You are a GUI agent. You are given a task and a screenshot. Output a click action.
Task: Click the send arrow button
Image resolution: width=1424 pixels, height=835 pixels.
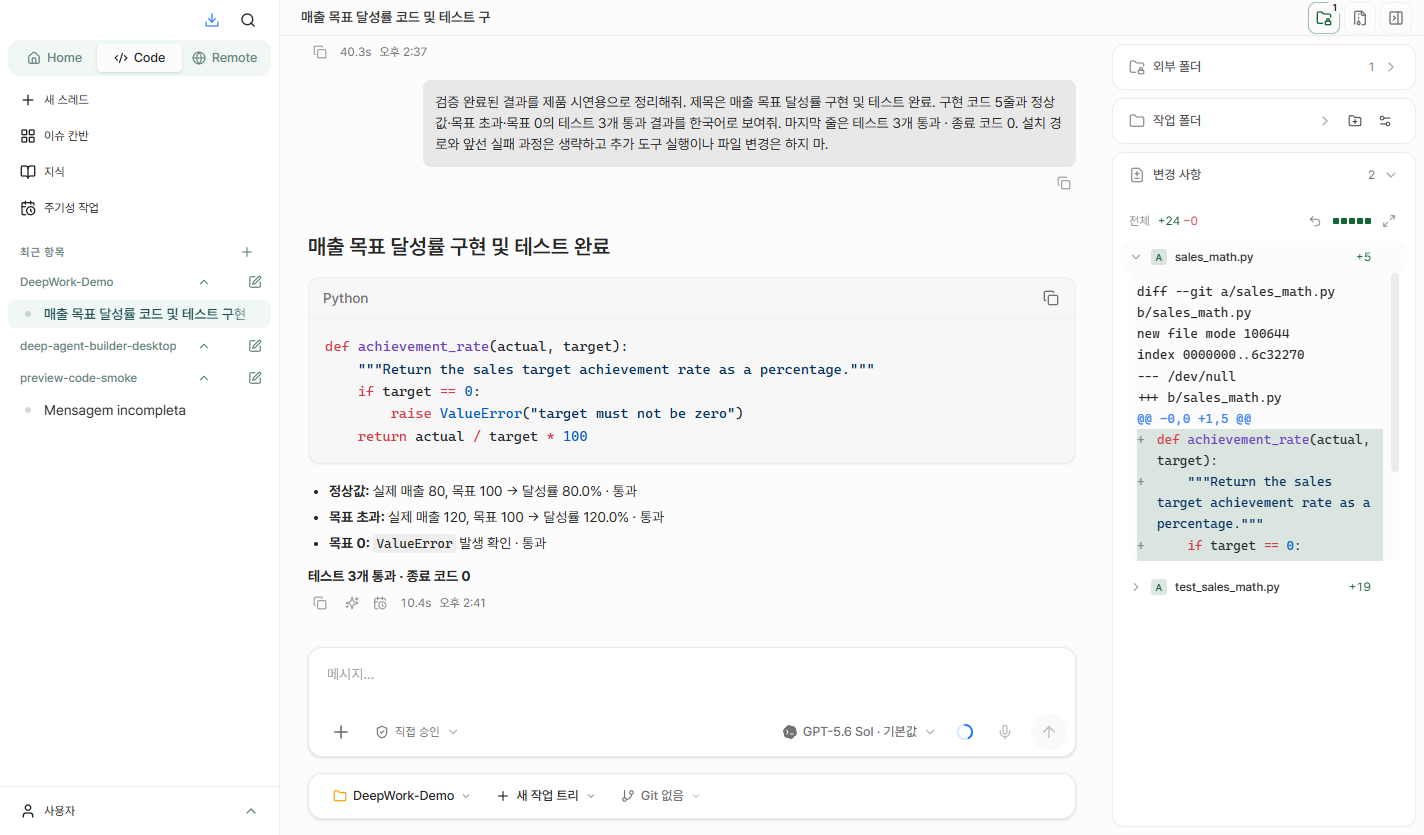pyautogui.click(x=1048, y=732)
